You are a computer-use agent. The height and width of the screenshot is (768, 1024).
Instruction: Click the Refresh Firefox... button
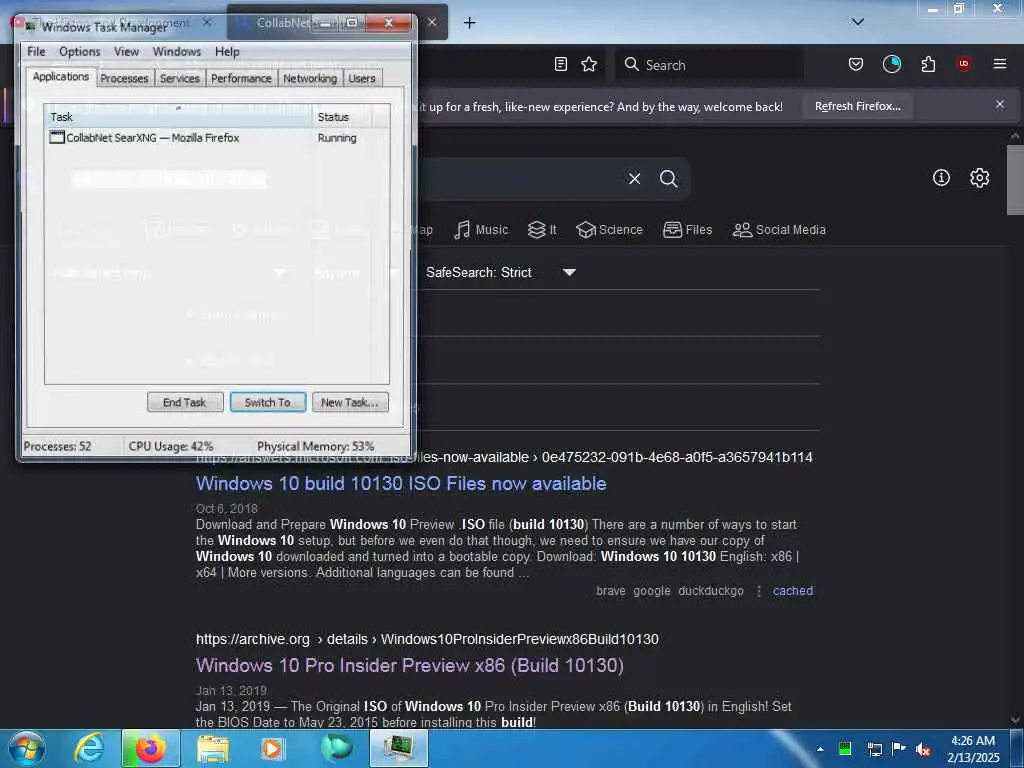857,106
